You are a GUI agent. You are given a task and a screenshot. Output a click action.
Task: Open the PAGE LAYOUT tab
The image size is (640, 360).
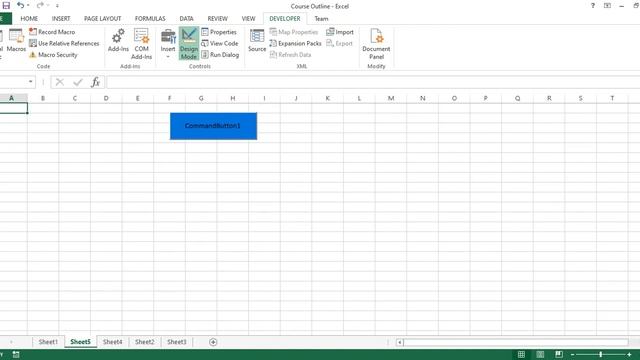(x=102, y=19)
